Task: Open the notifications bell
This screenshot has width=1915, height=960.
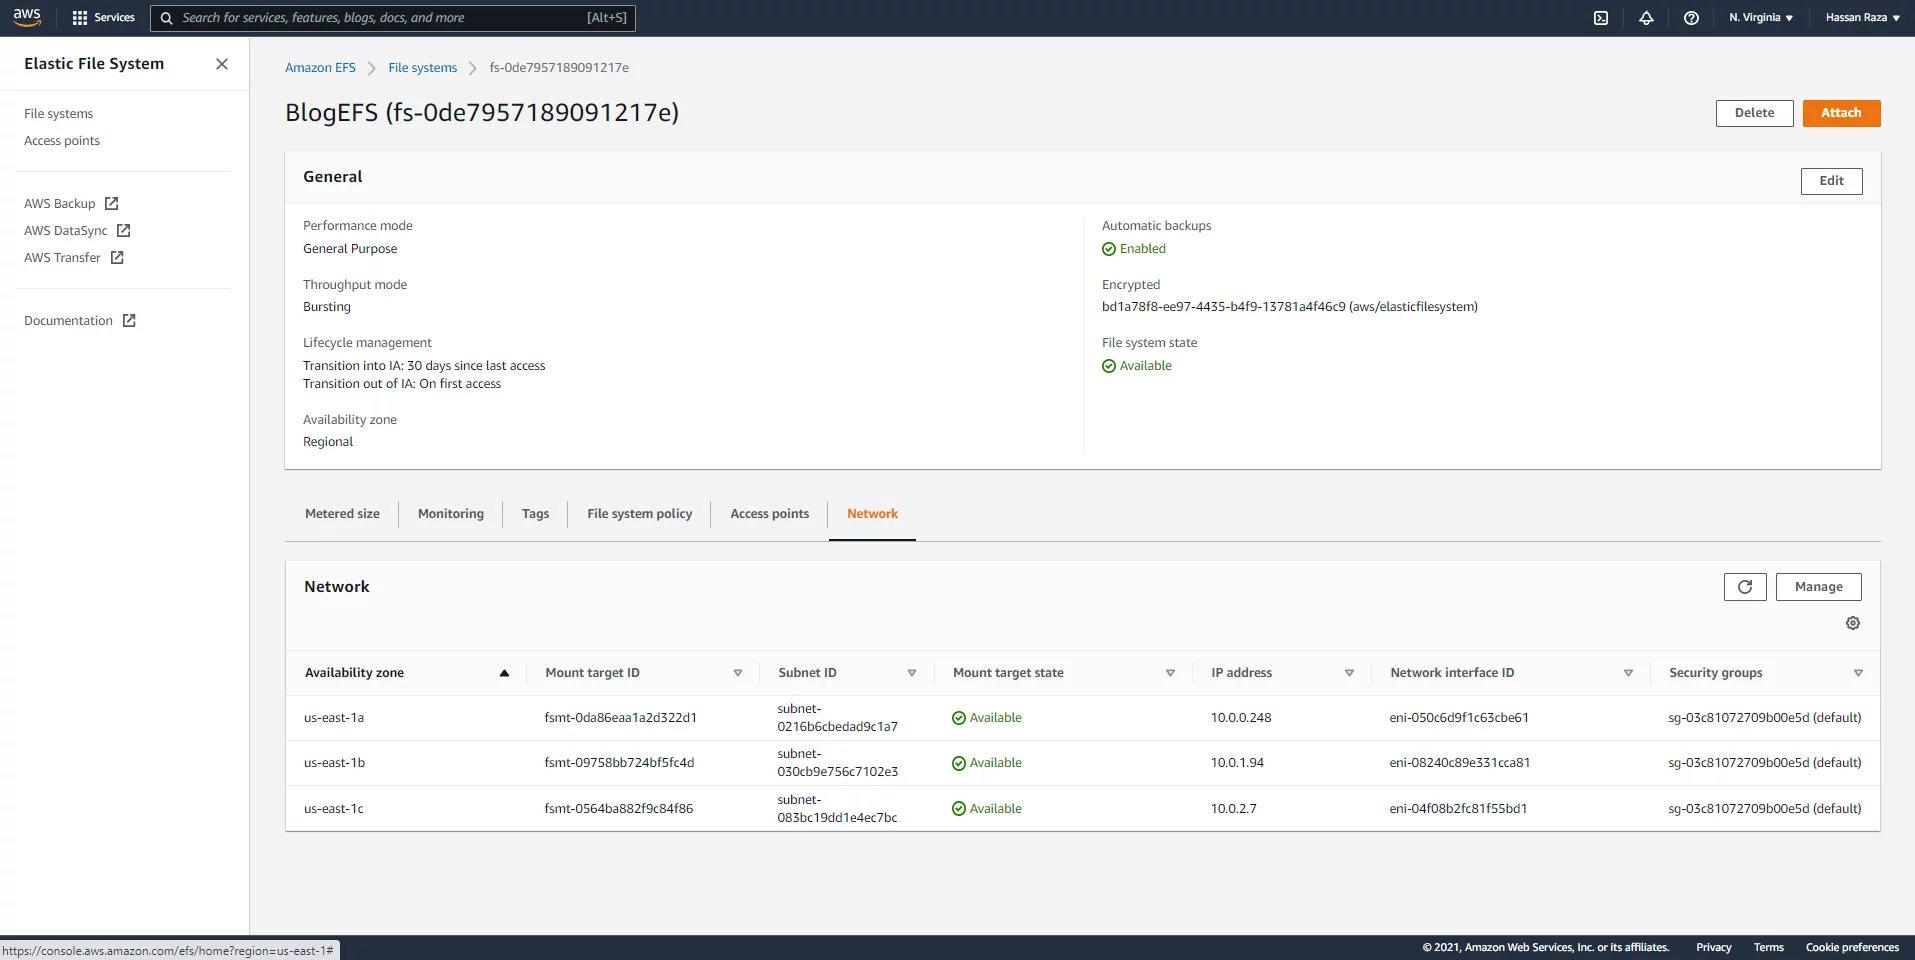Action: [1646, 18]
